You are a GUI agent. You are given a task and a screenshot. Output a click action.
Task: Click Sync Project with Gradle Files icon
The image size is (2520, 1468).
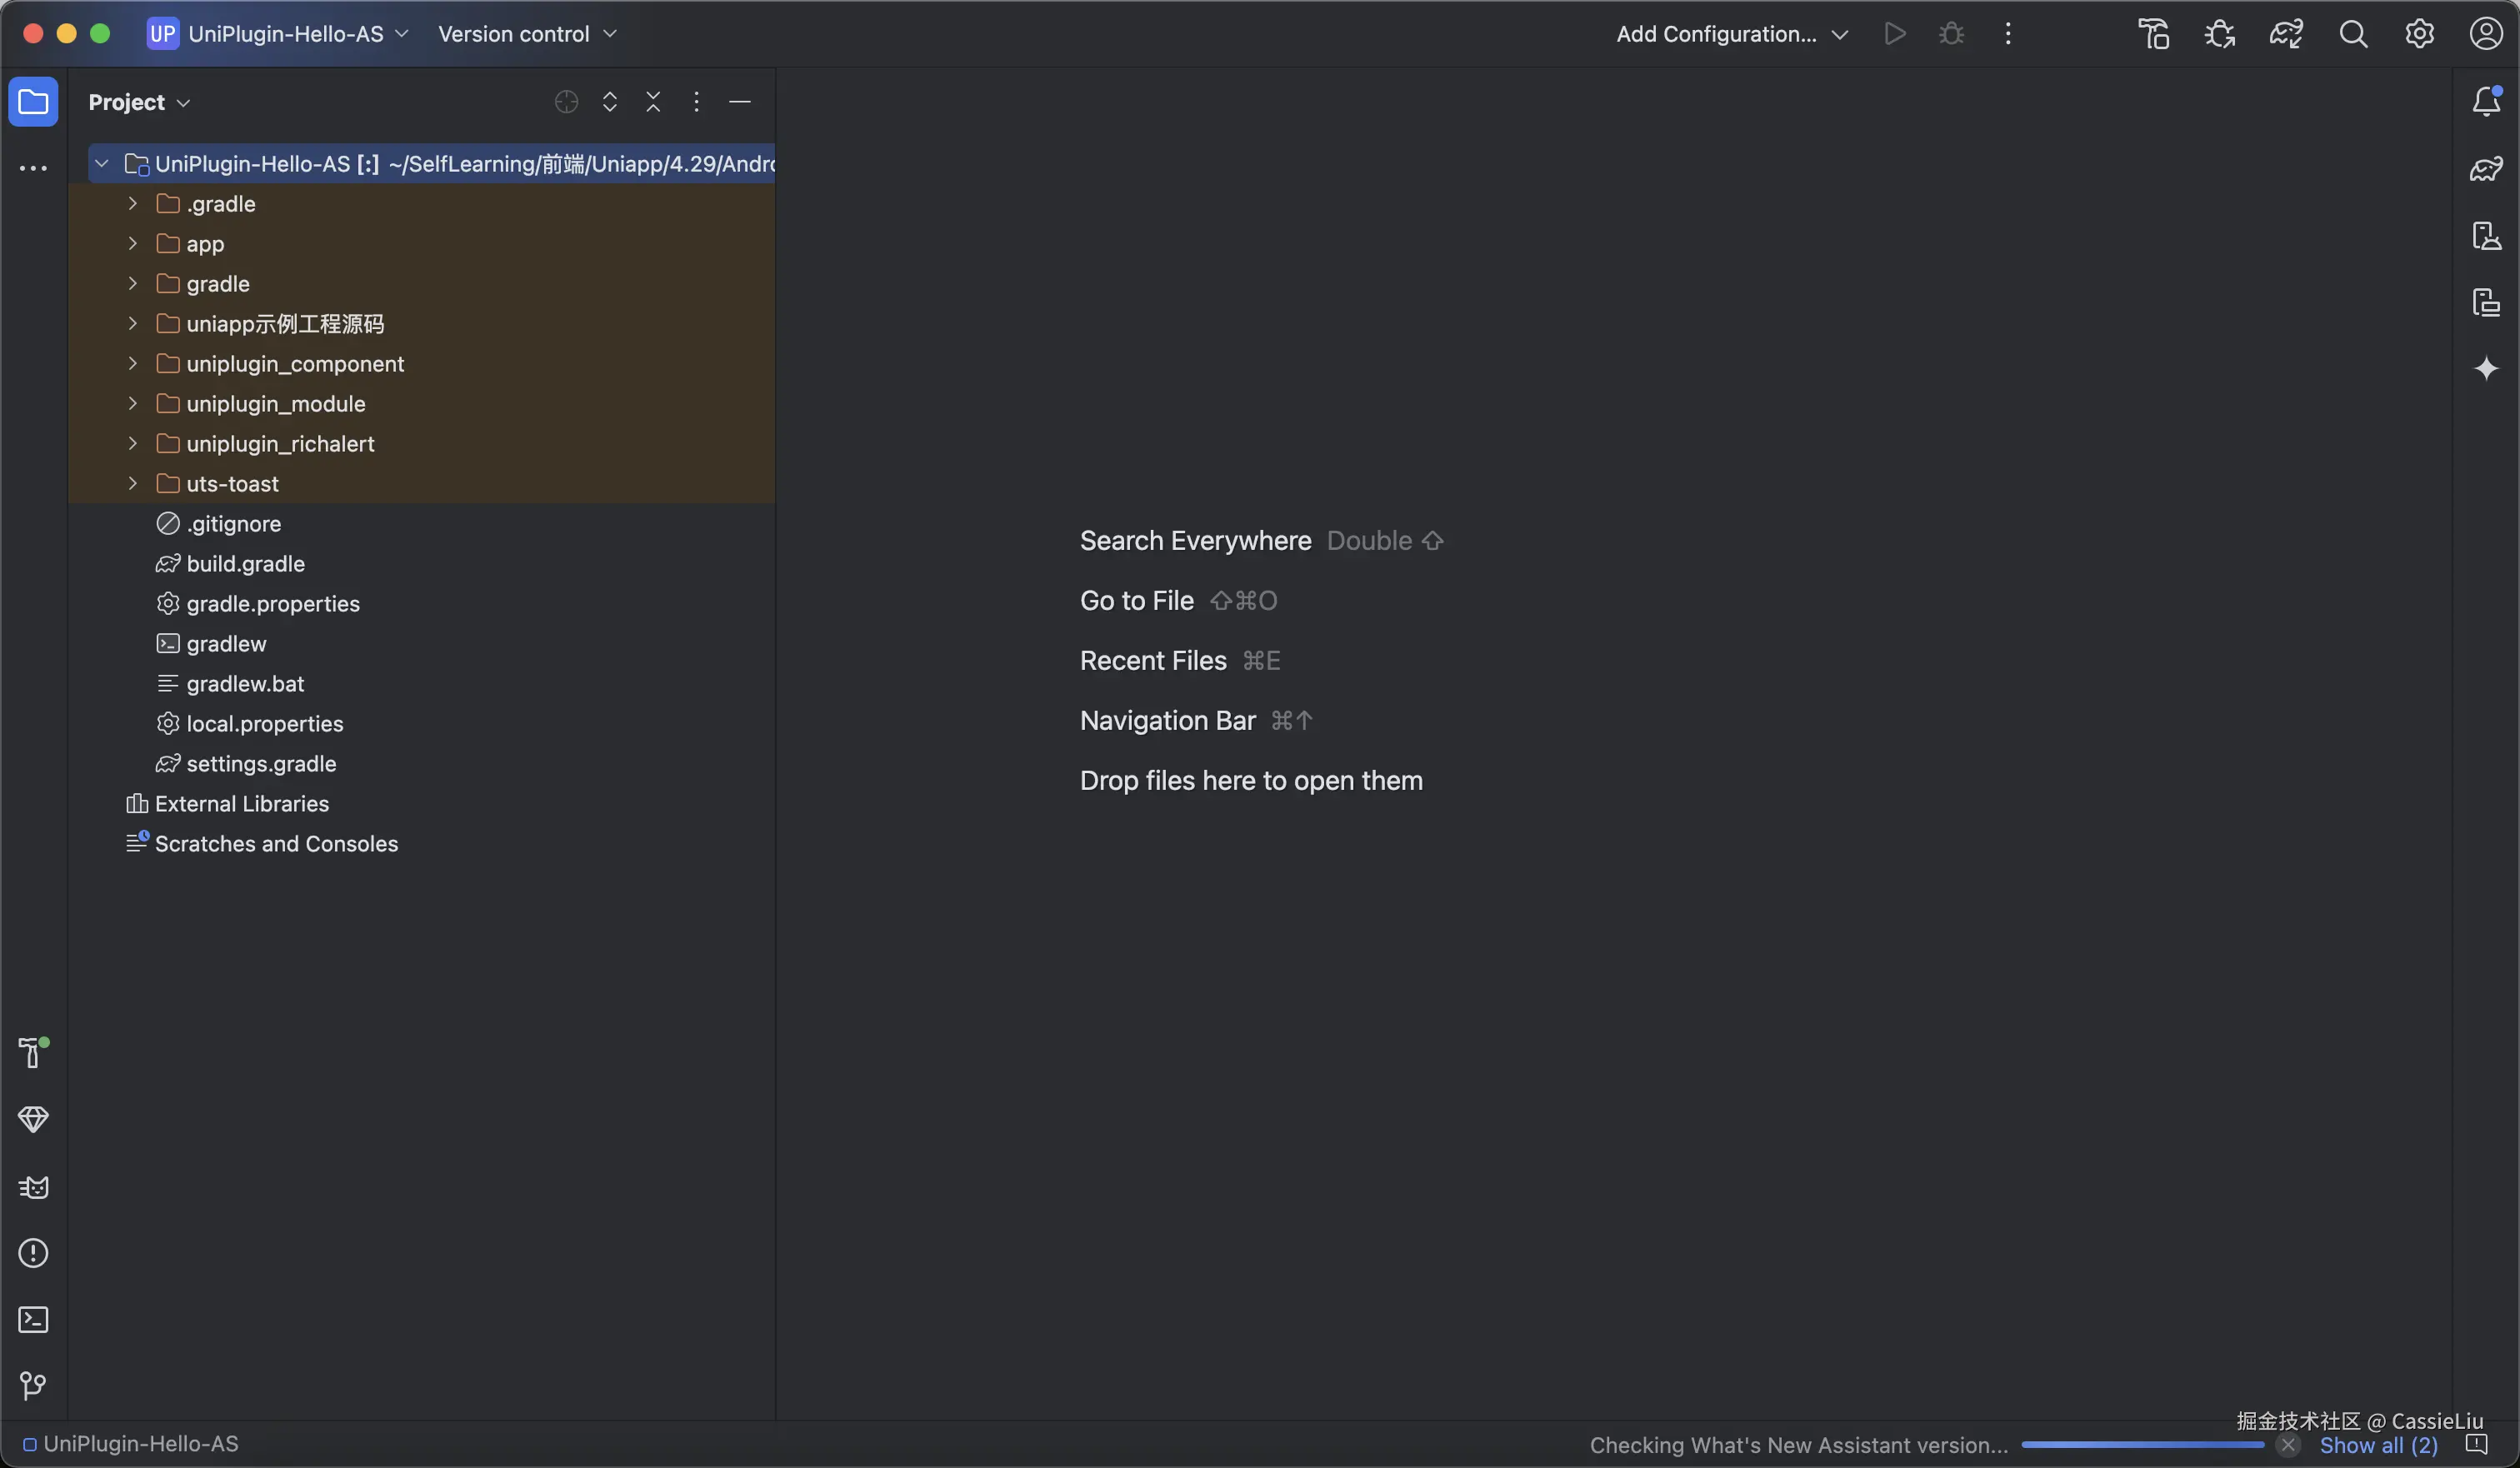coord(2286,34)
